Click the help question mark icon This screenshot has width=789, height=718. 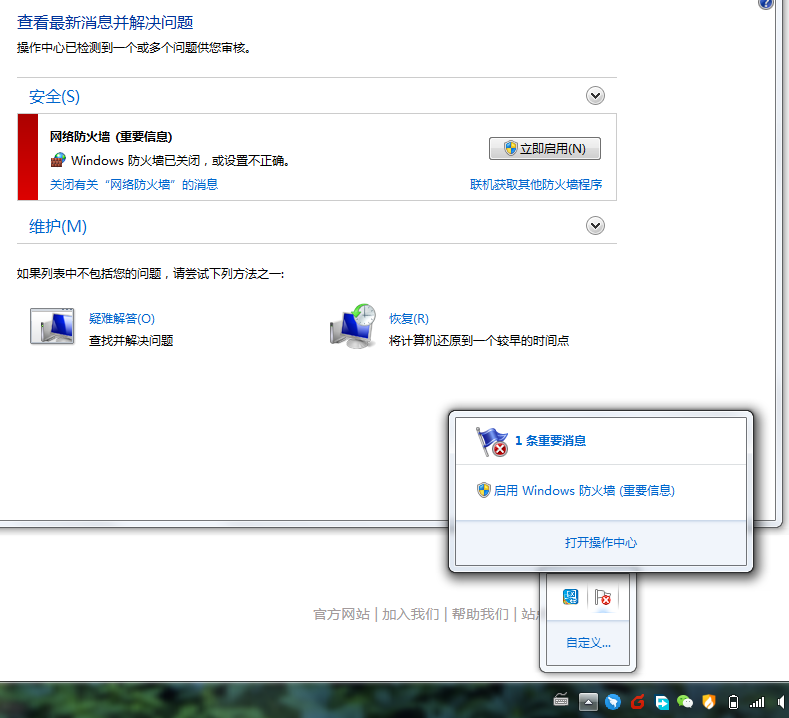coord(765,4)
